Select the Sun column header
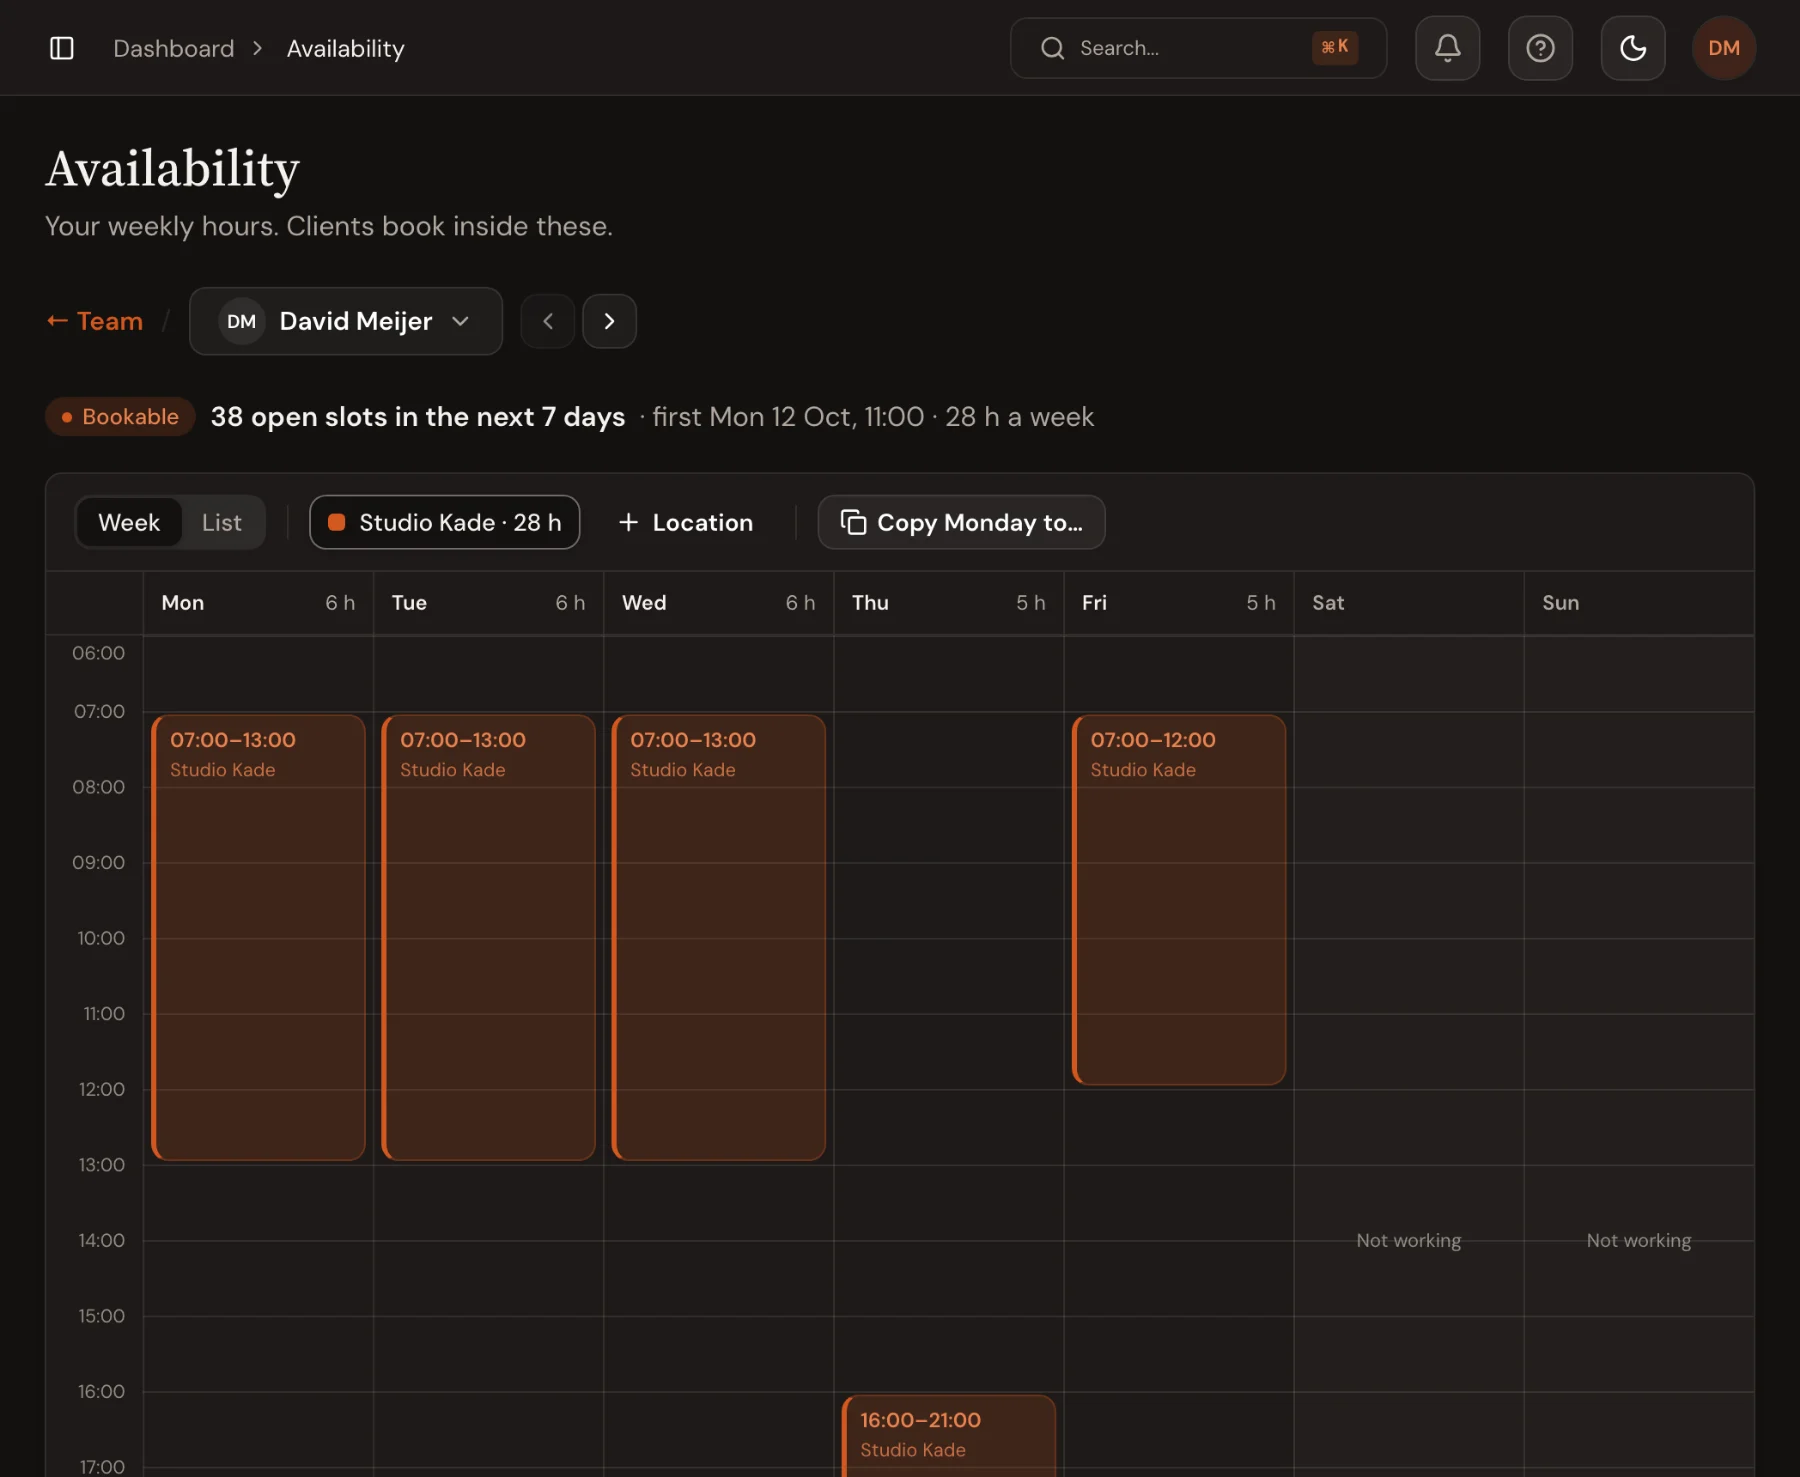1800x1477 pixels. tap(1639, 603)
